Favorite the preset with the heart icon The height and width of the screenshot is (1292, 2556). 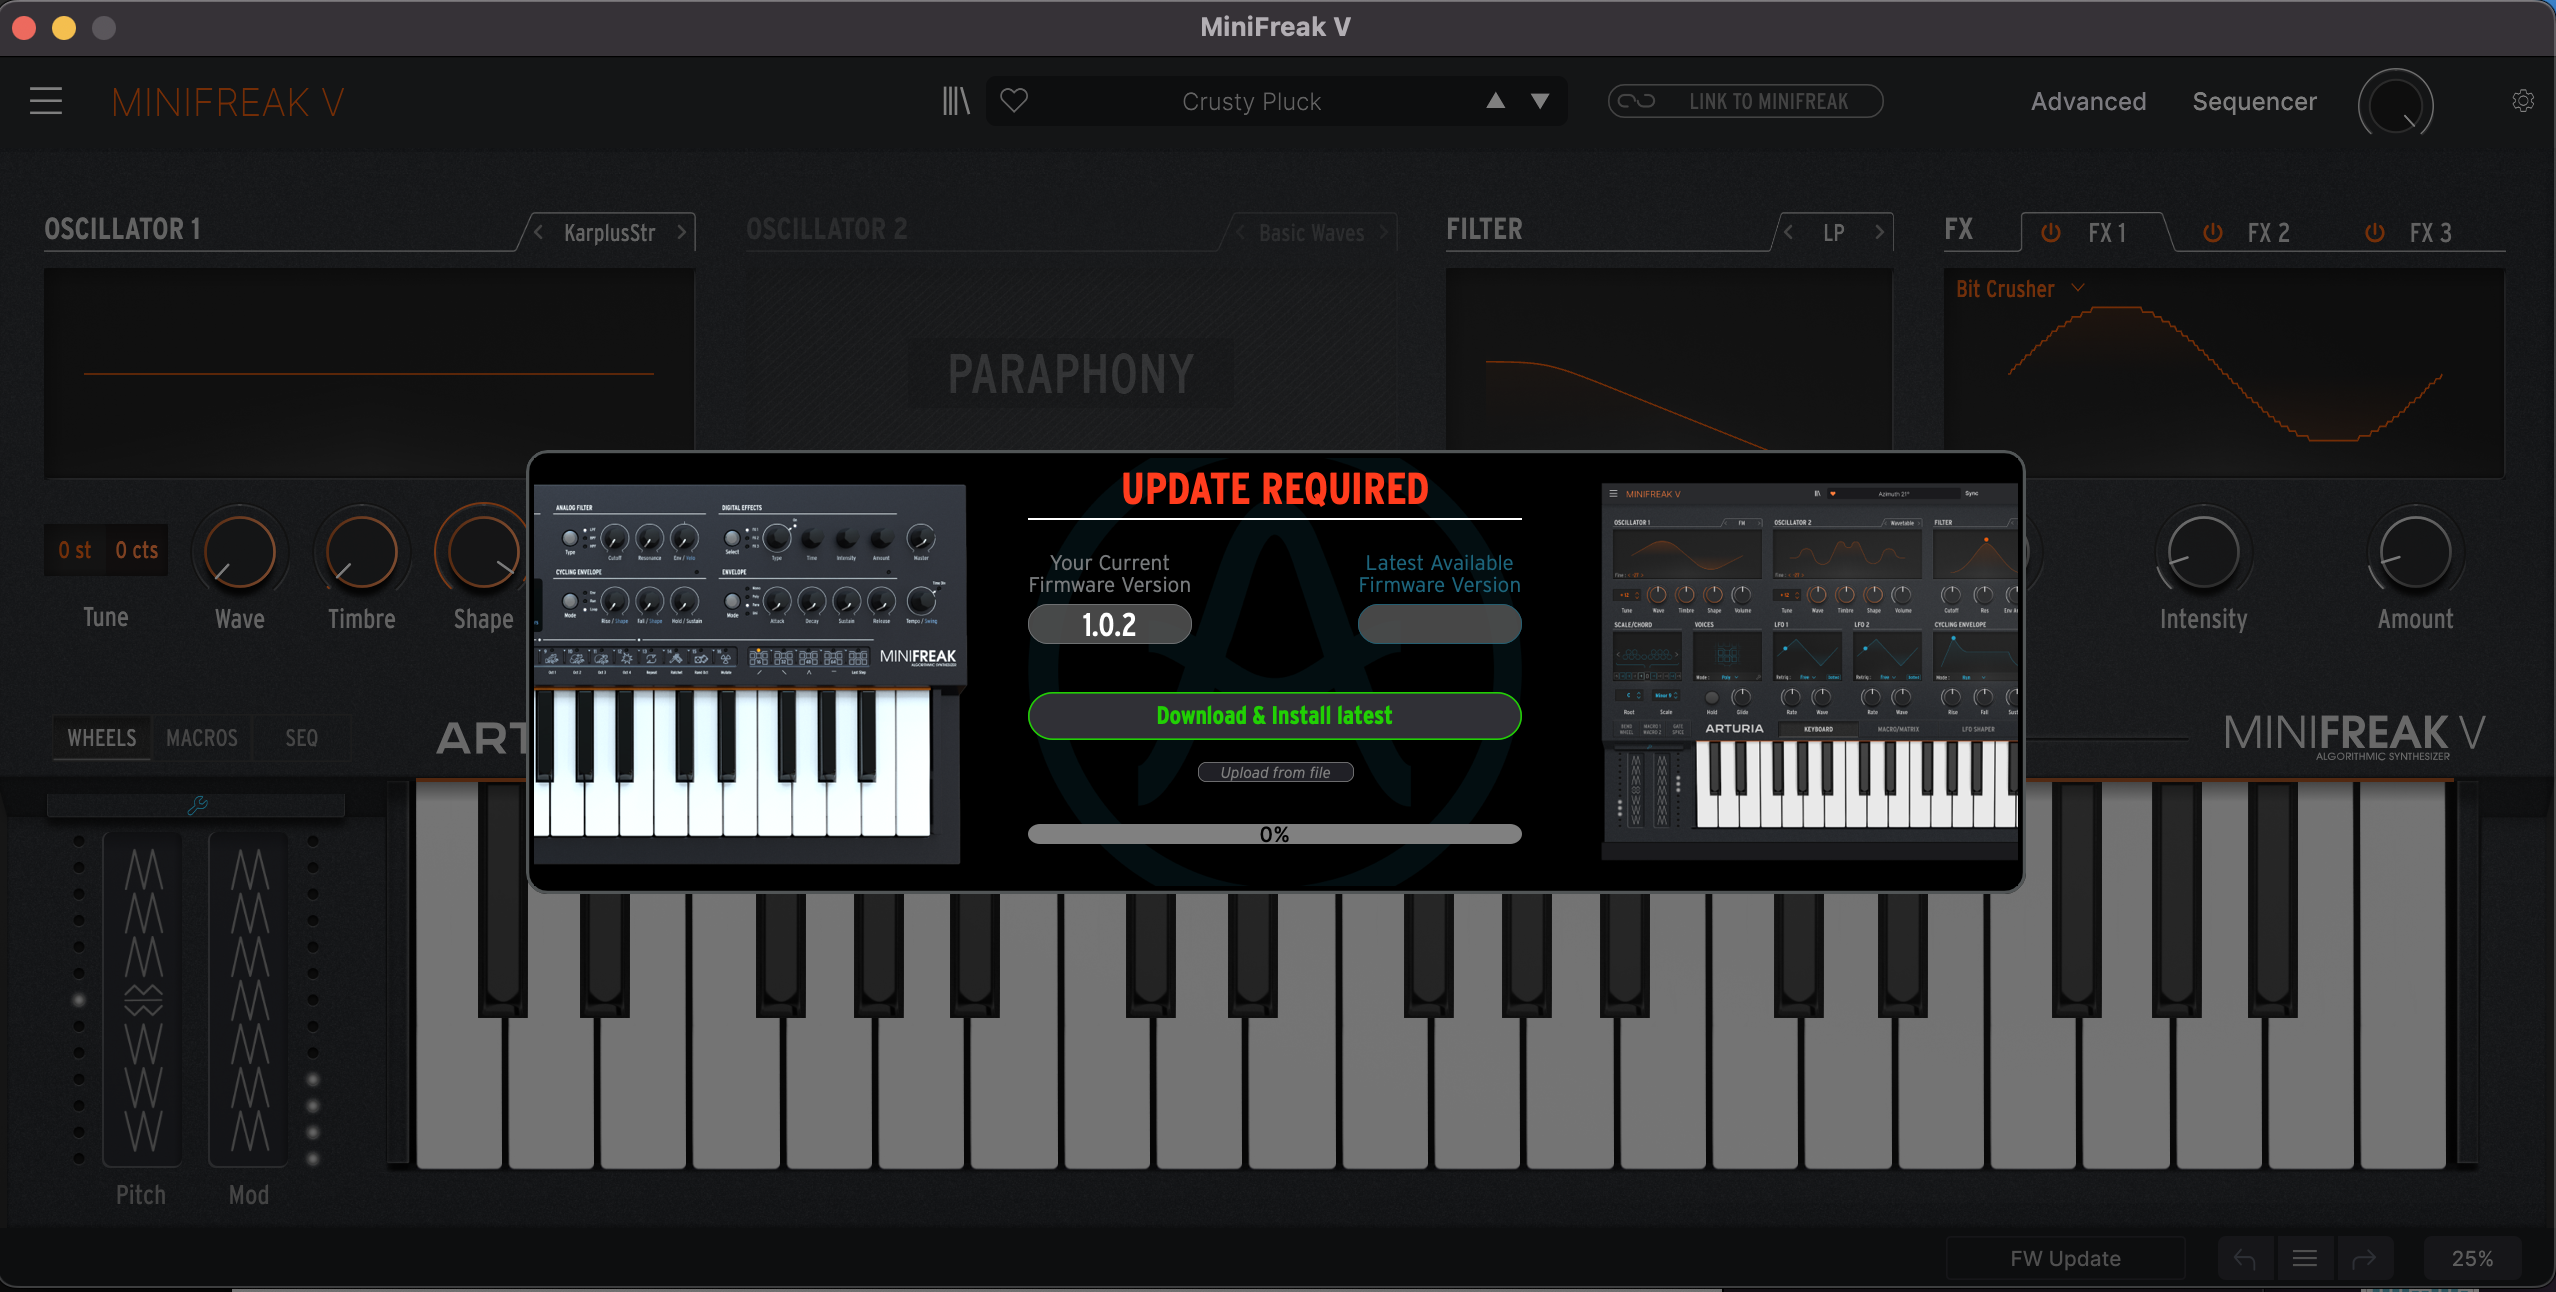click(x=1014, y=101)
